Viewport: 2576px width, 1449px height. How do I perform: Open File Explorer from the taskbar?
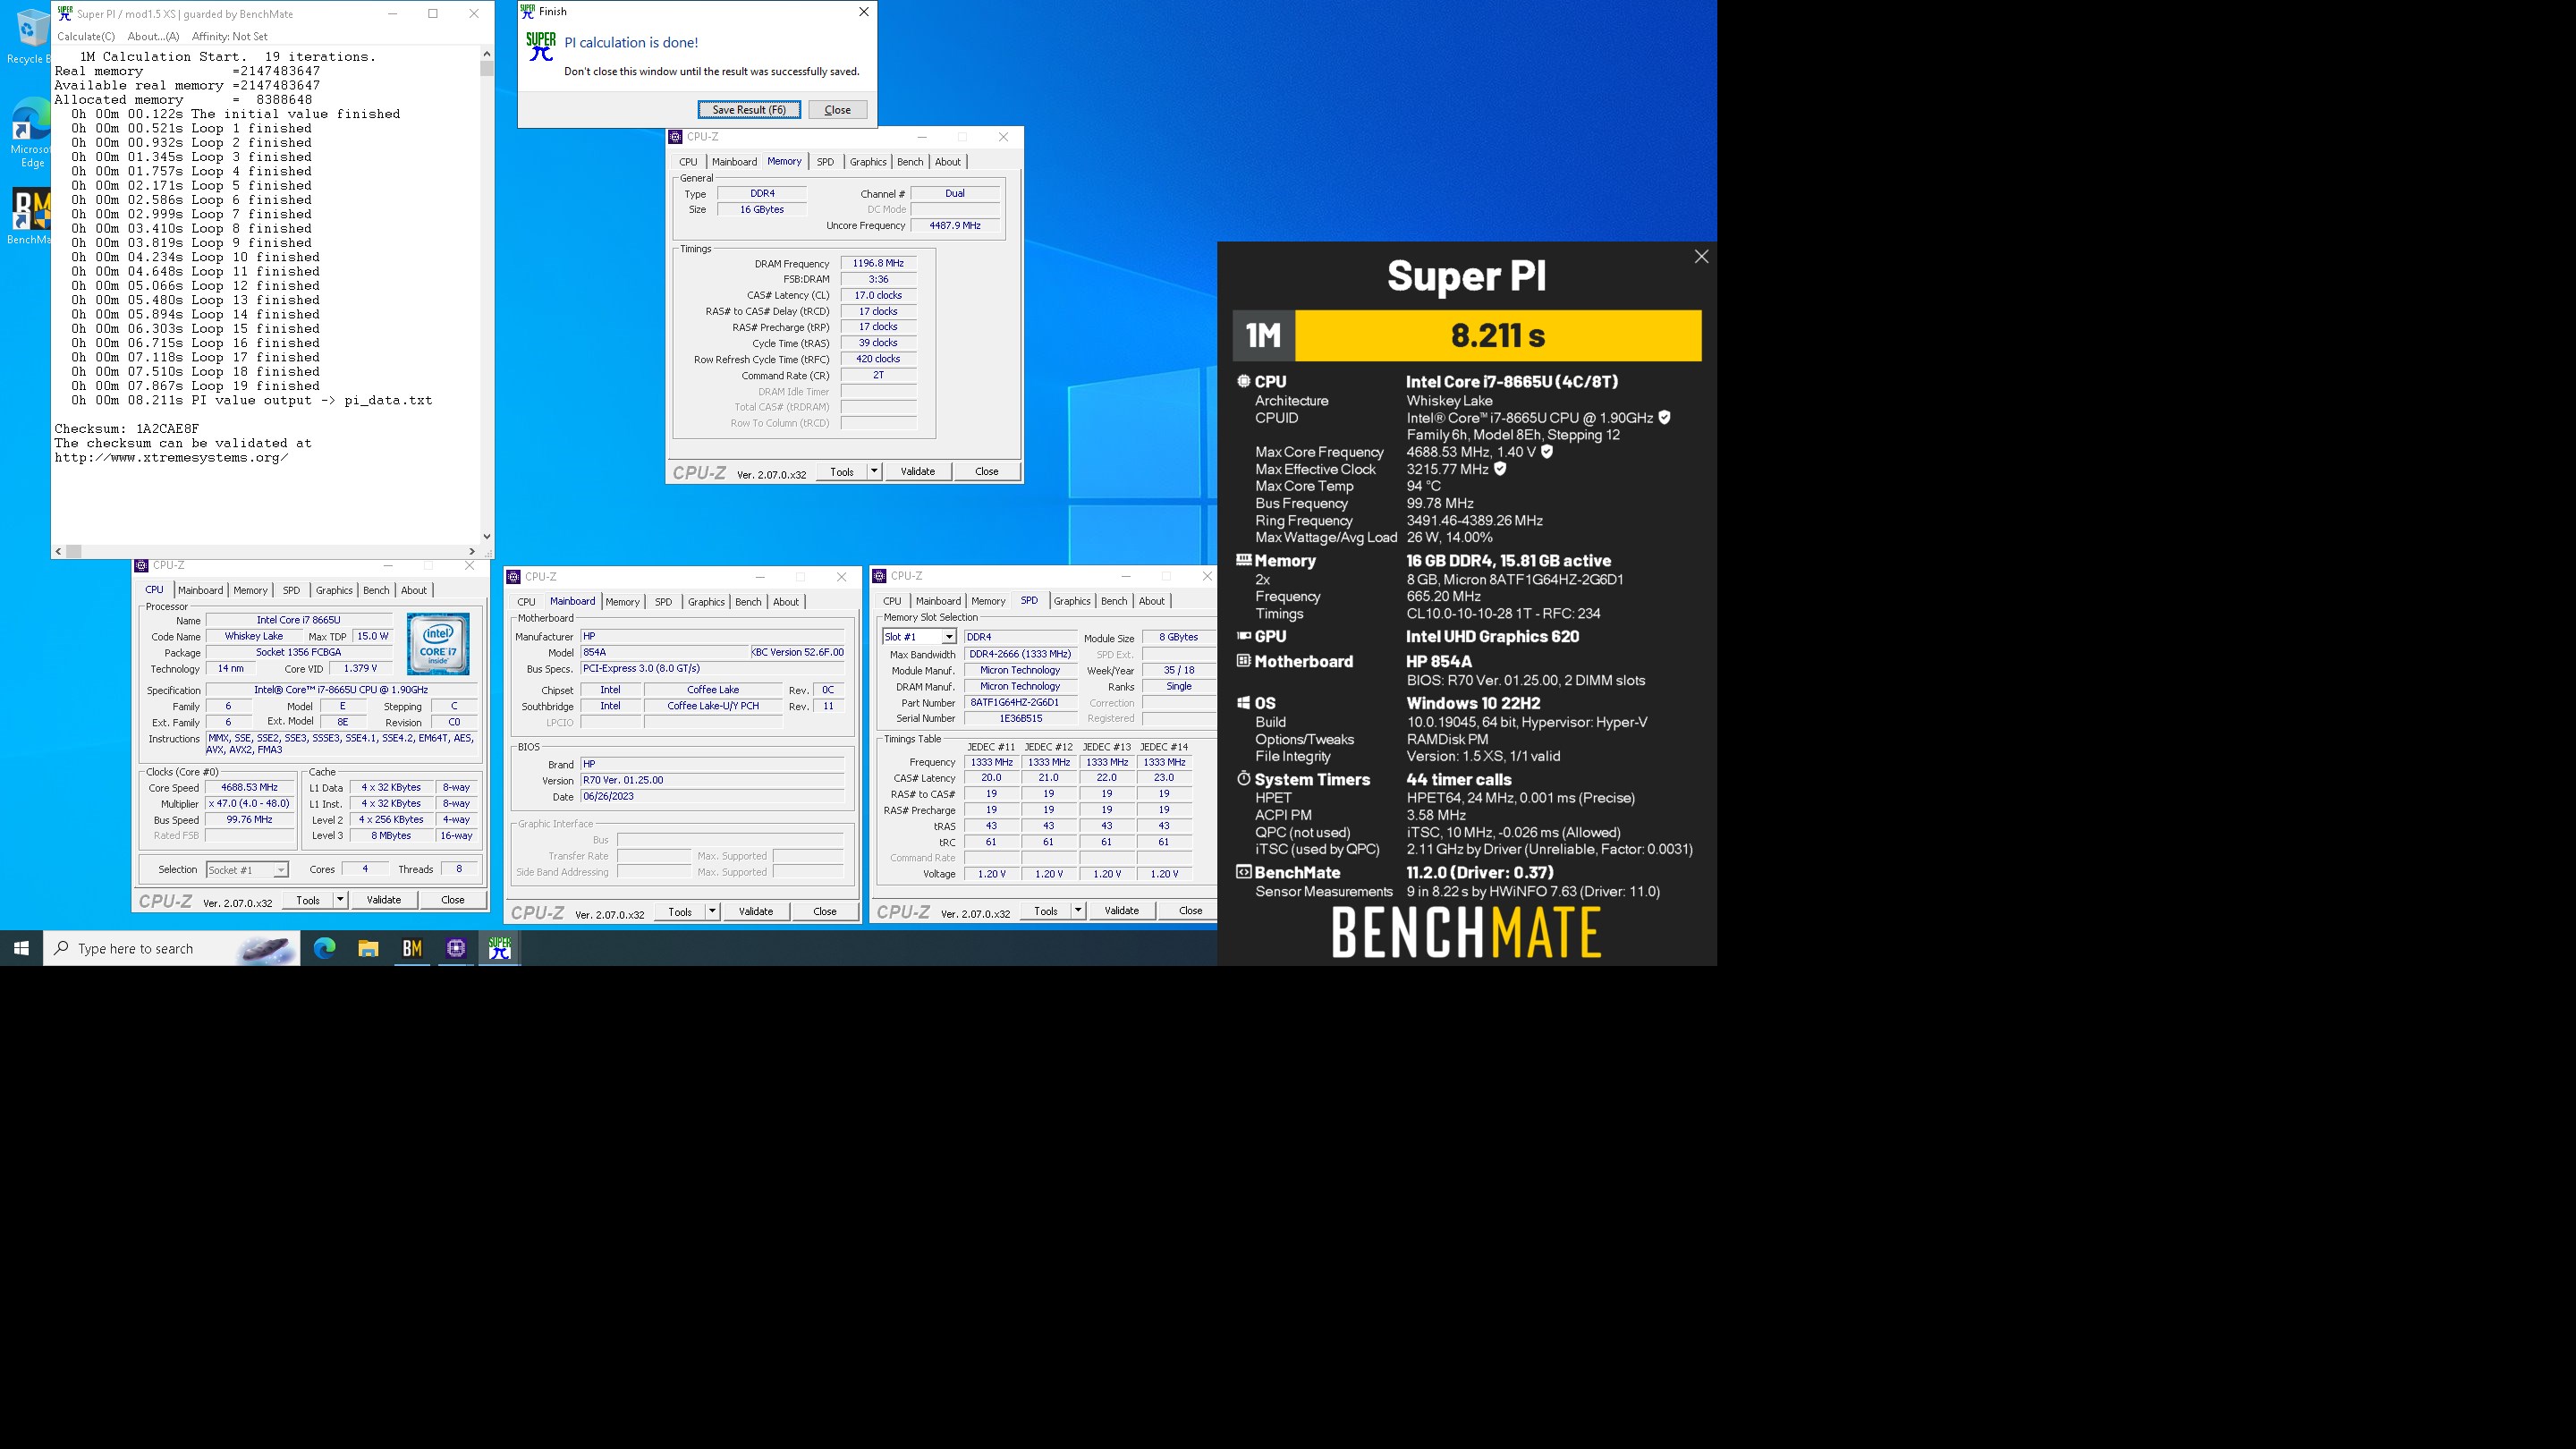click(368, 948)
